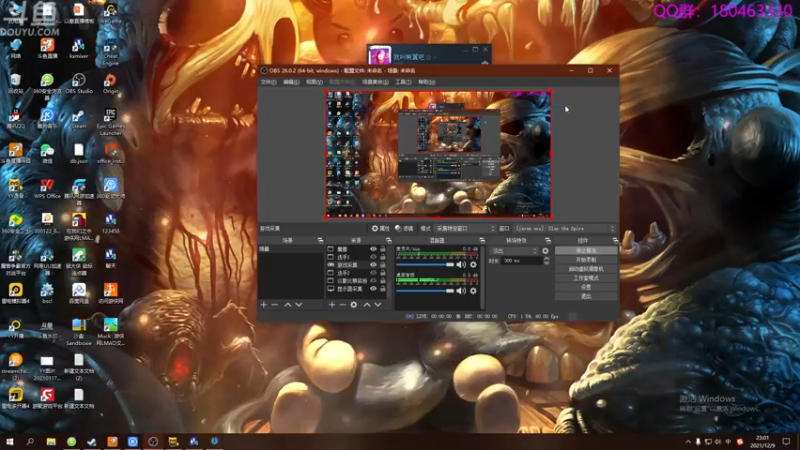Toggle visibility of 选手1 source
Viewport: 800px width, 450px height.
click(373, 257)
